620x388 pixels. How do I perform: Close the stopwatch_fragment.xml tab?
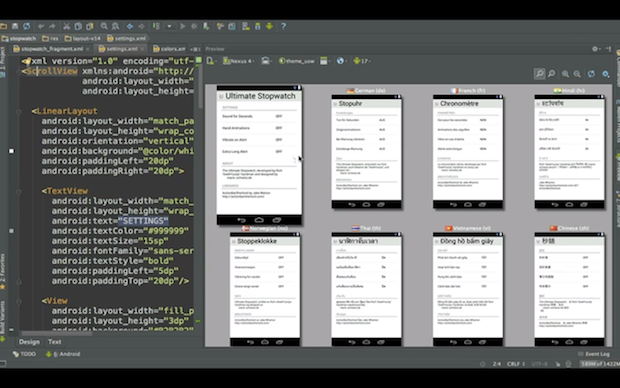coord(88,49)
